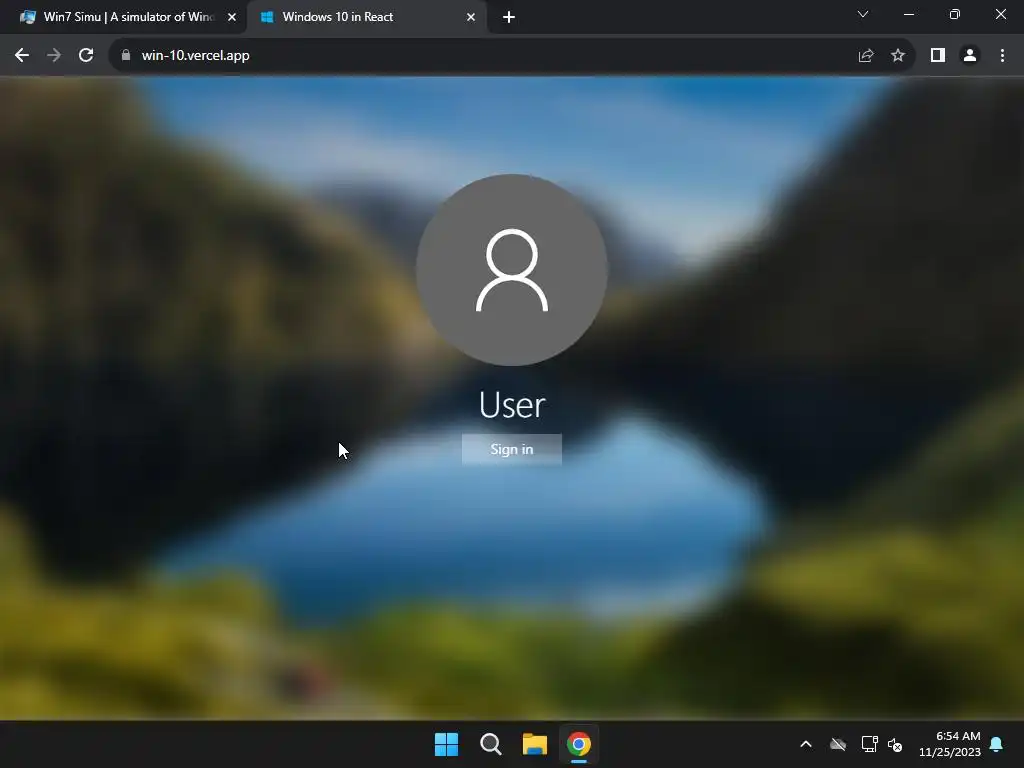
Task: Close the Win7 Simu tab
Action: [x=232, y=17]
